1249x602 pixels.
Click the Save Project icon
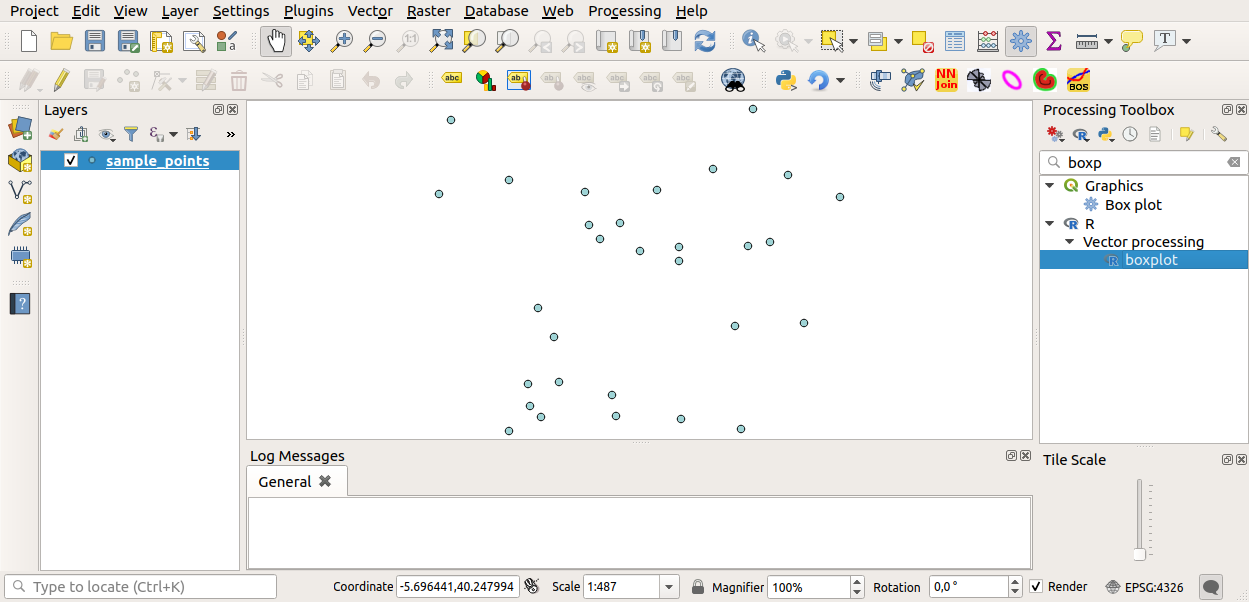(x=95, y=41)
